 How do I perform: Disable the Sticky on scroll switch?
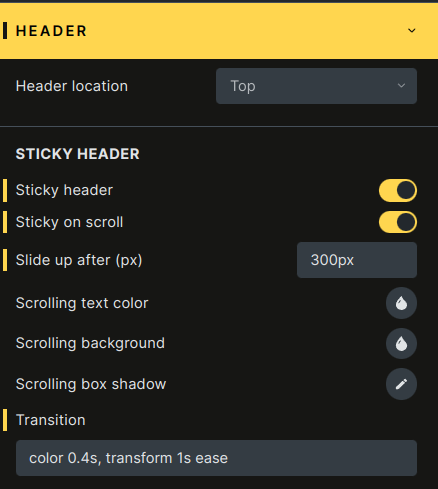(398, 222)
